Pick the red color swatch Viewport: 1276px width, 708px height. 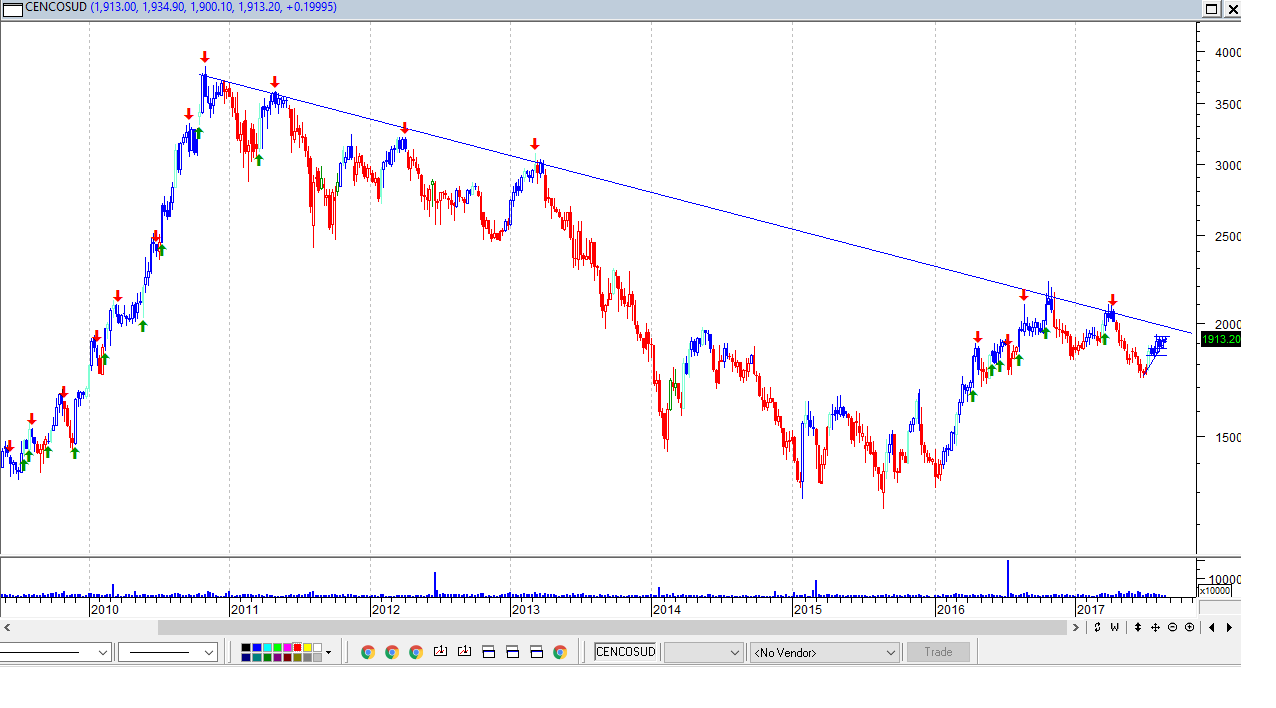point(298,647)
